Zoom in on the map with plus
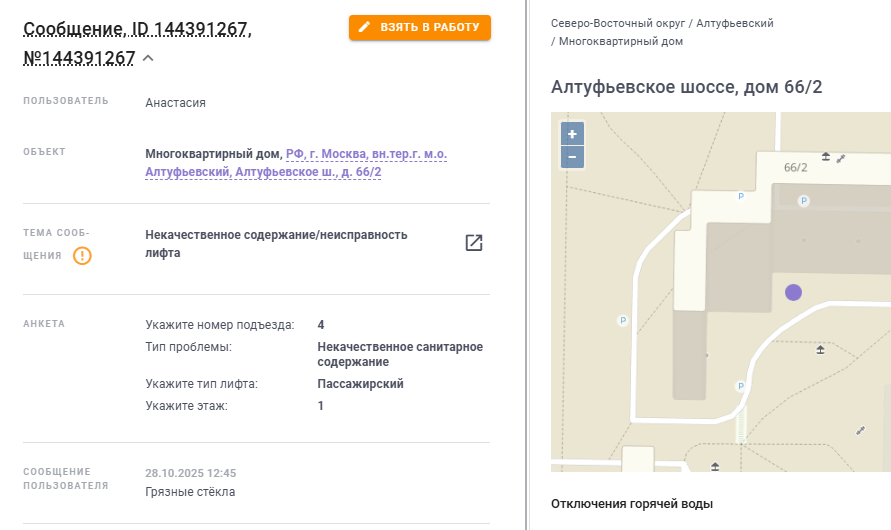The image size is (891, 530). pos(572,134)
